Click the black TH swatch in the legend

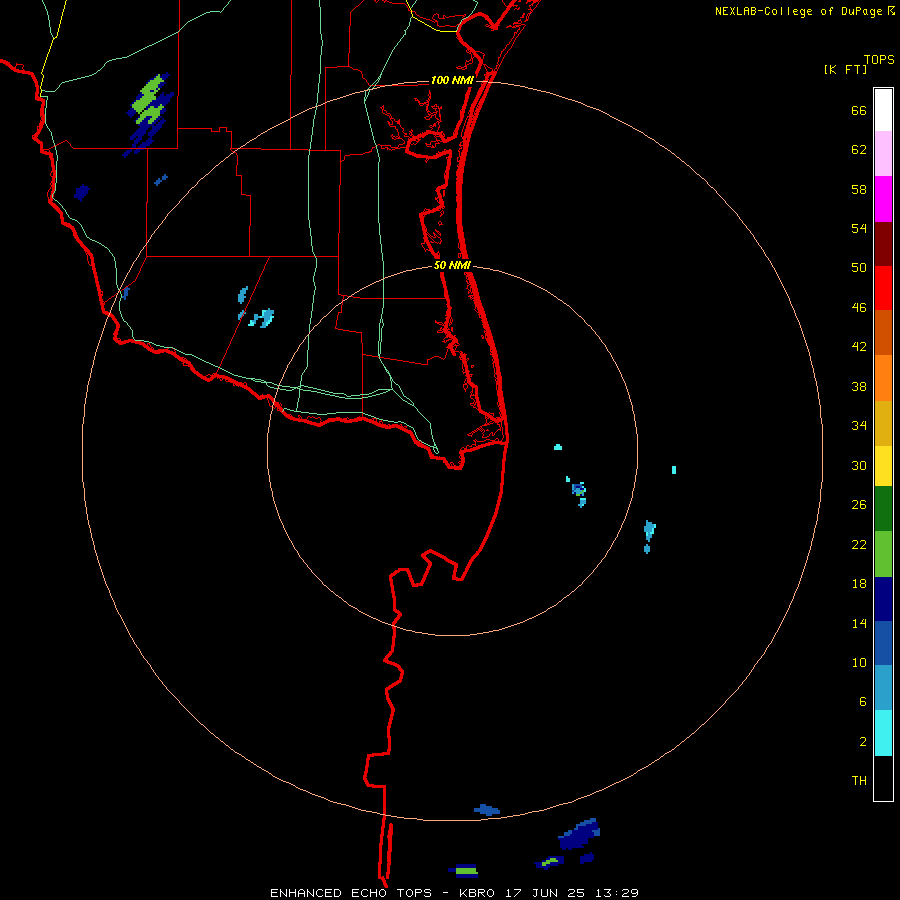883,778
